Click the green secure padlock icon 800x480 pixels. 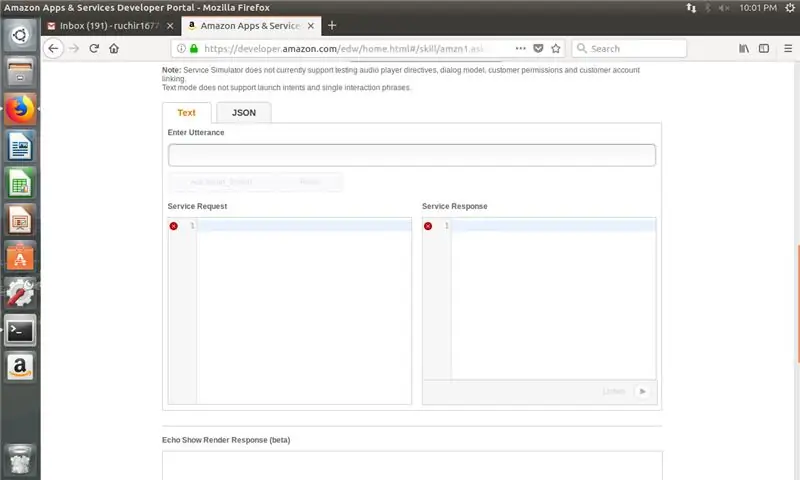click(x=194, y=48)
